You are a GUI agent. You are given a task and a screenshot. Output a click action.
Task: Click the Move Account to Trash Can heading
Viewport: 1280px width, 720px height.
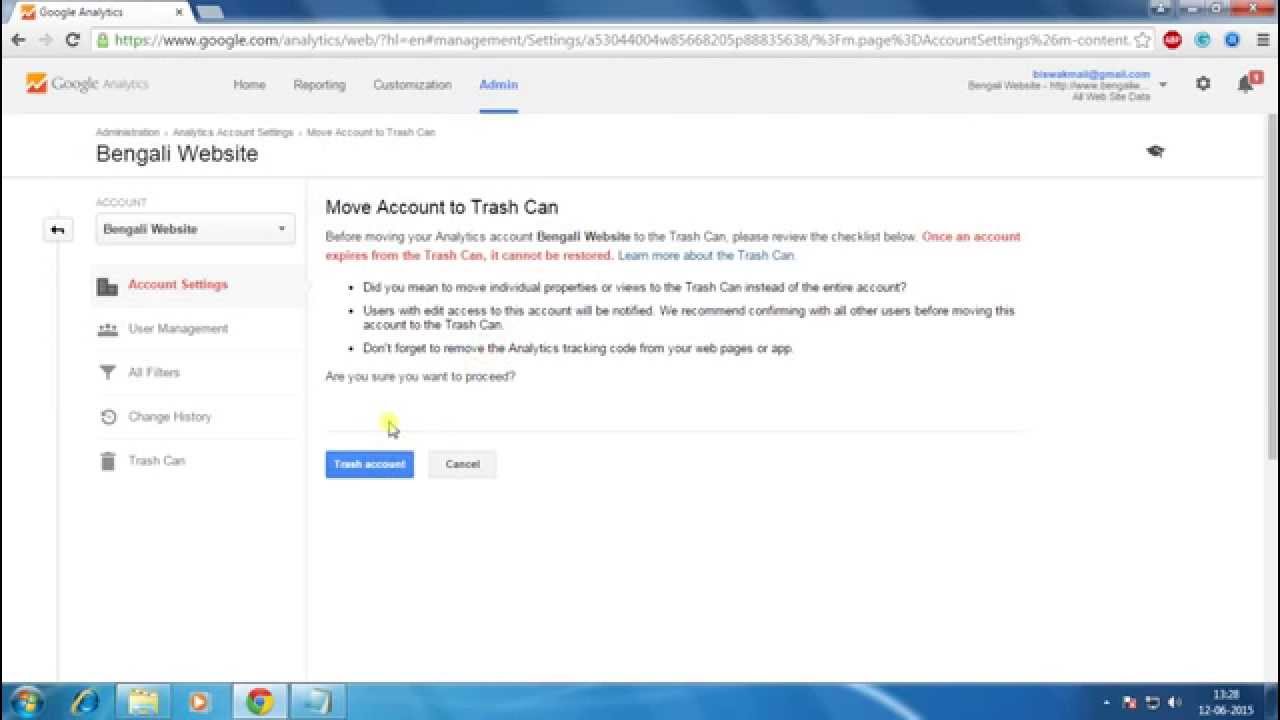click(x=442, y=207)
